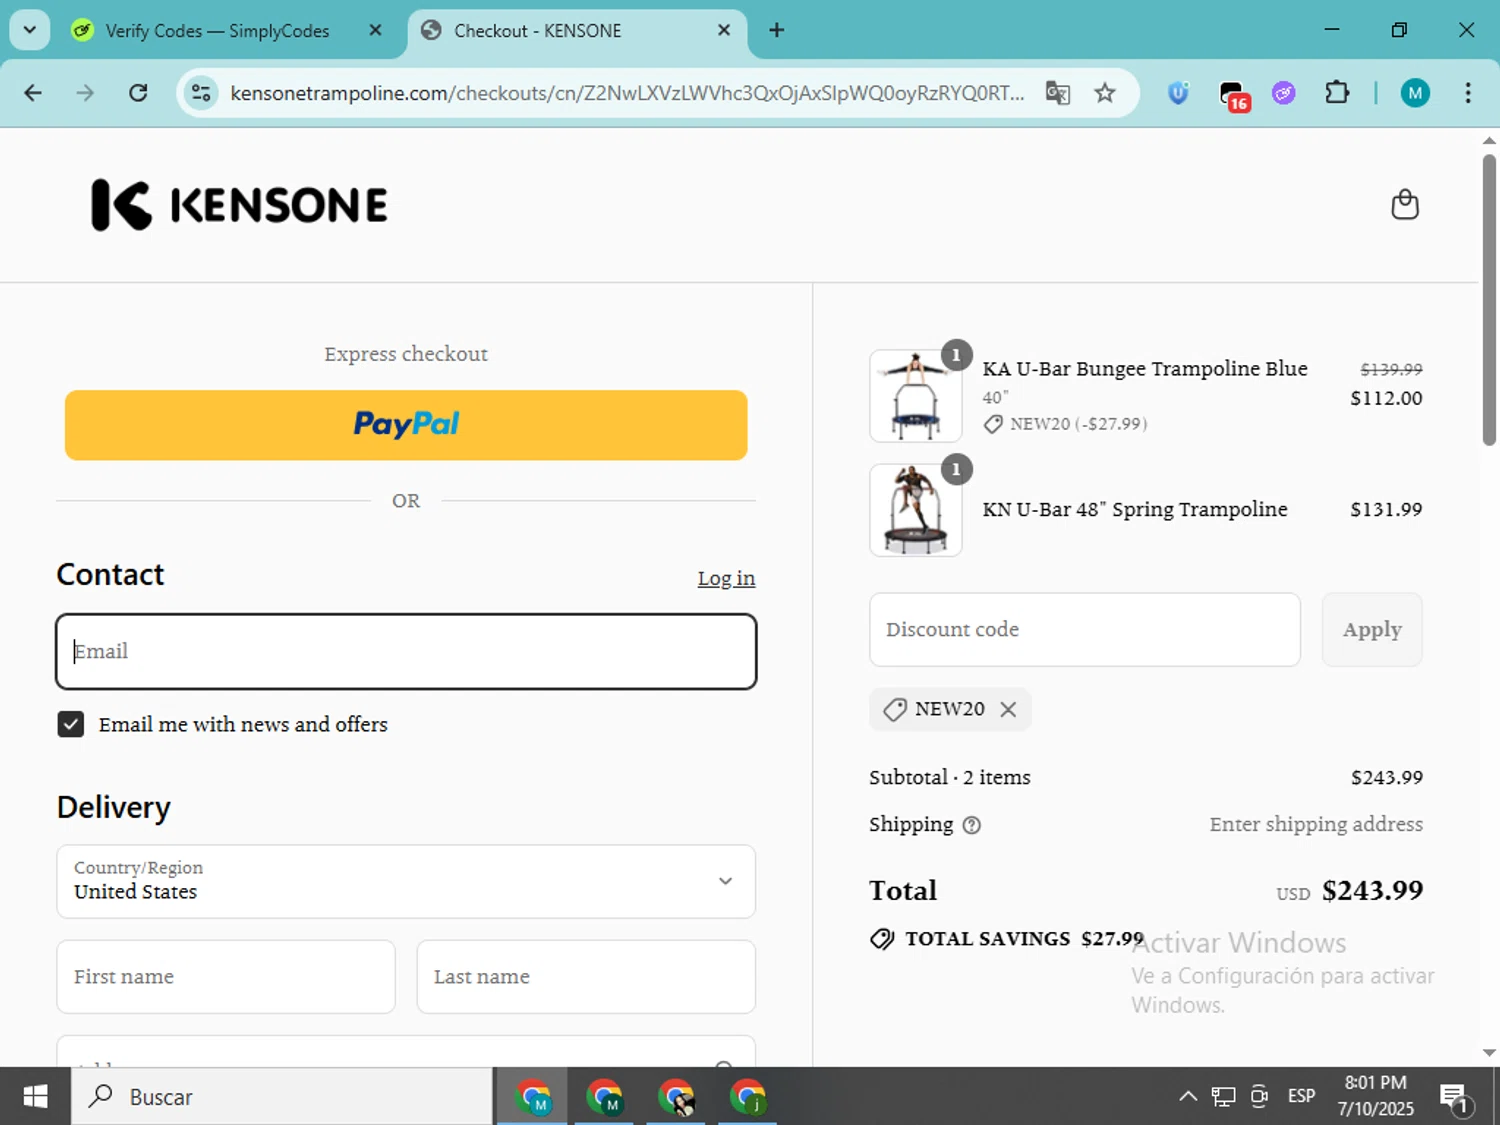Screen dimensions: 1500x1125
Task: Click the tray network display icon
Action: pos(1223,1097)
